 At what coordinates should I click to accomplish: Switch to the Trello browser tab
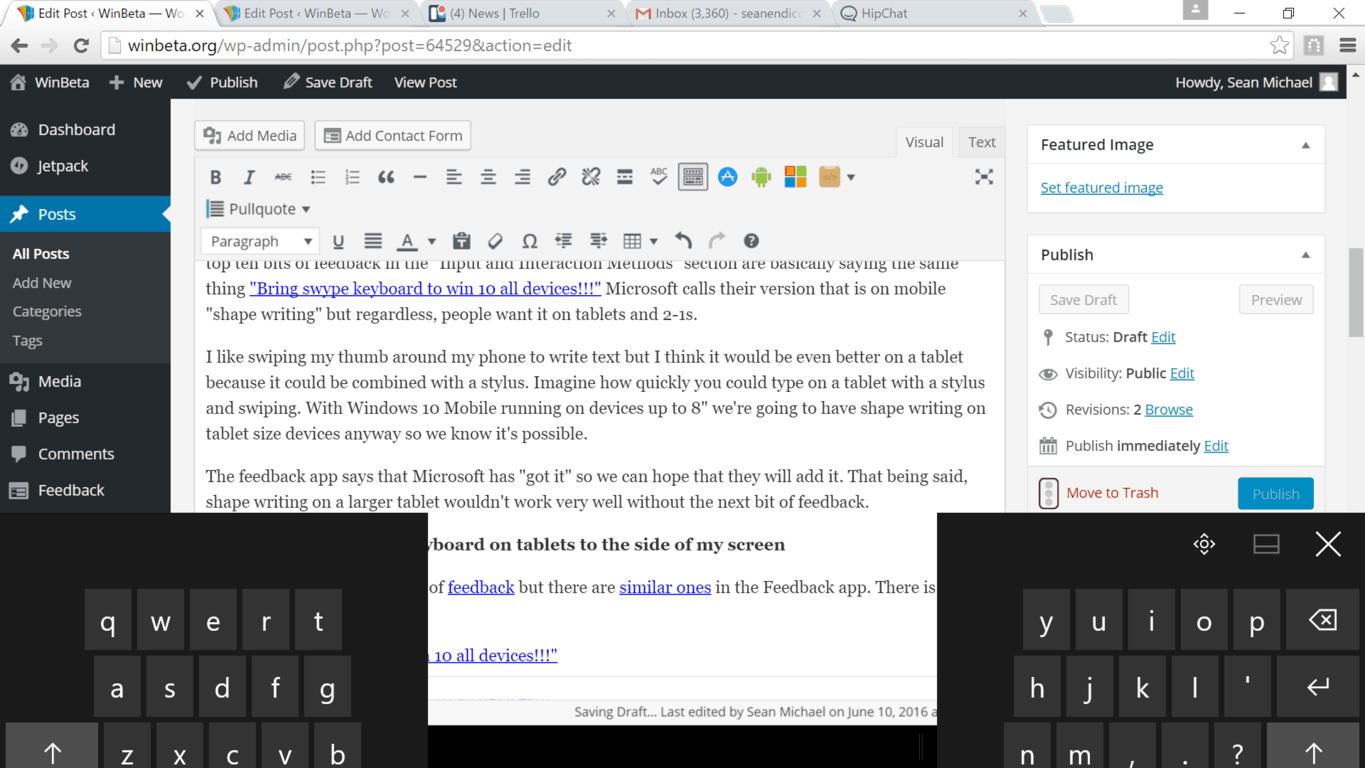click(x=522, y=14)
